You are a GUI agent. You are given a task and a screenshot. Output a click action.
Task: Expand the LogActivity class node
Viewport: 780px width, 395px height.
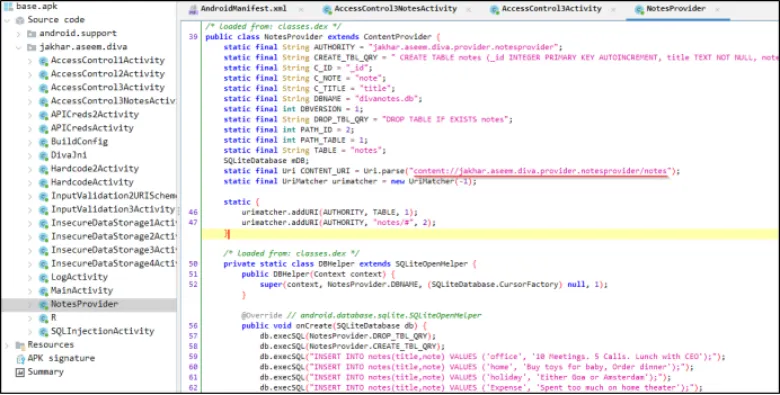click(x=30, y=278)
